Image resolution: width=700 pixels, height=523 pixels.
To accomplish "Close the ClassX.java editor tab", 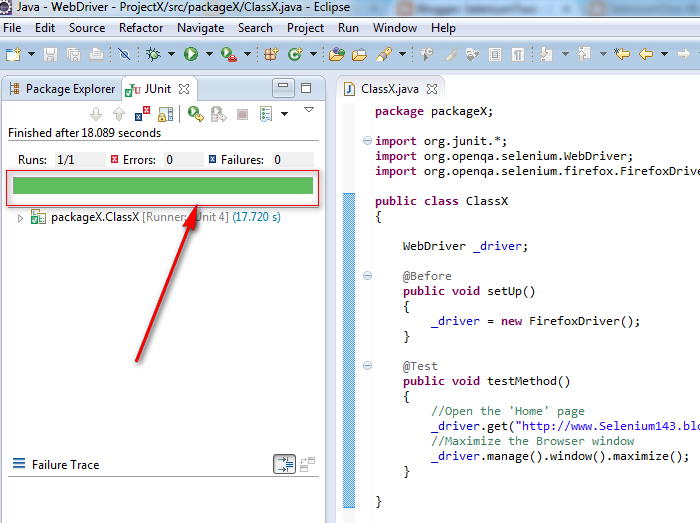I will click(x=432, y=89).
